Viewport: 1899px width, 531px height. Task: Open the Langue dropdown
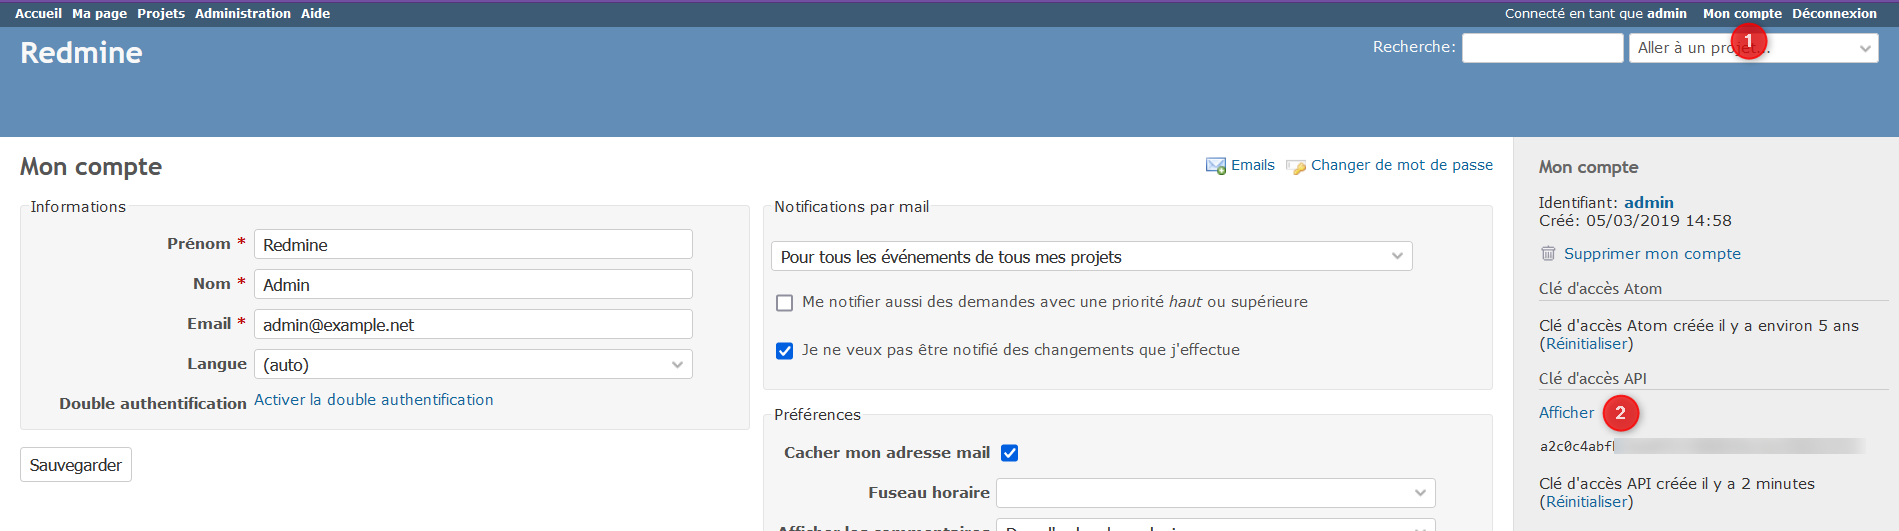473,365
